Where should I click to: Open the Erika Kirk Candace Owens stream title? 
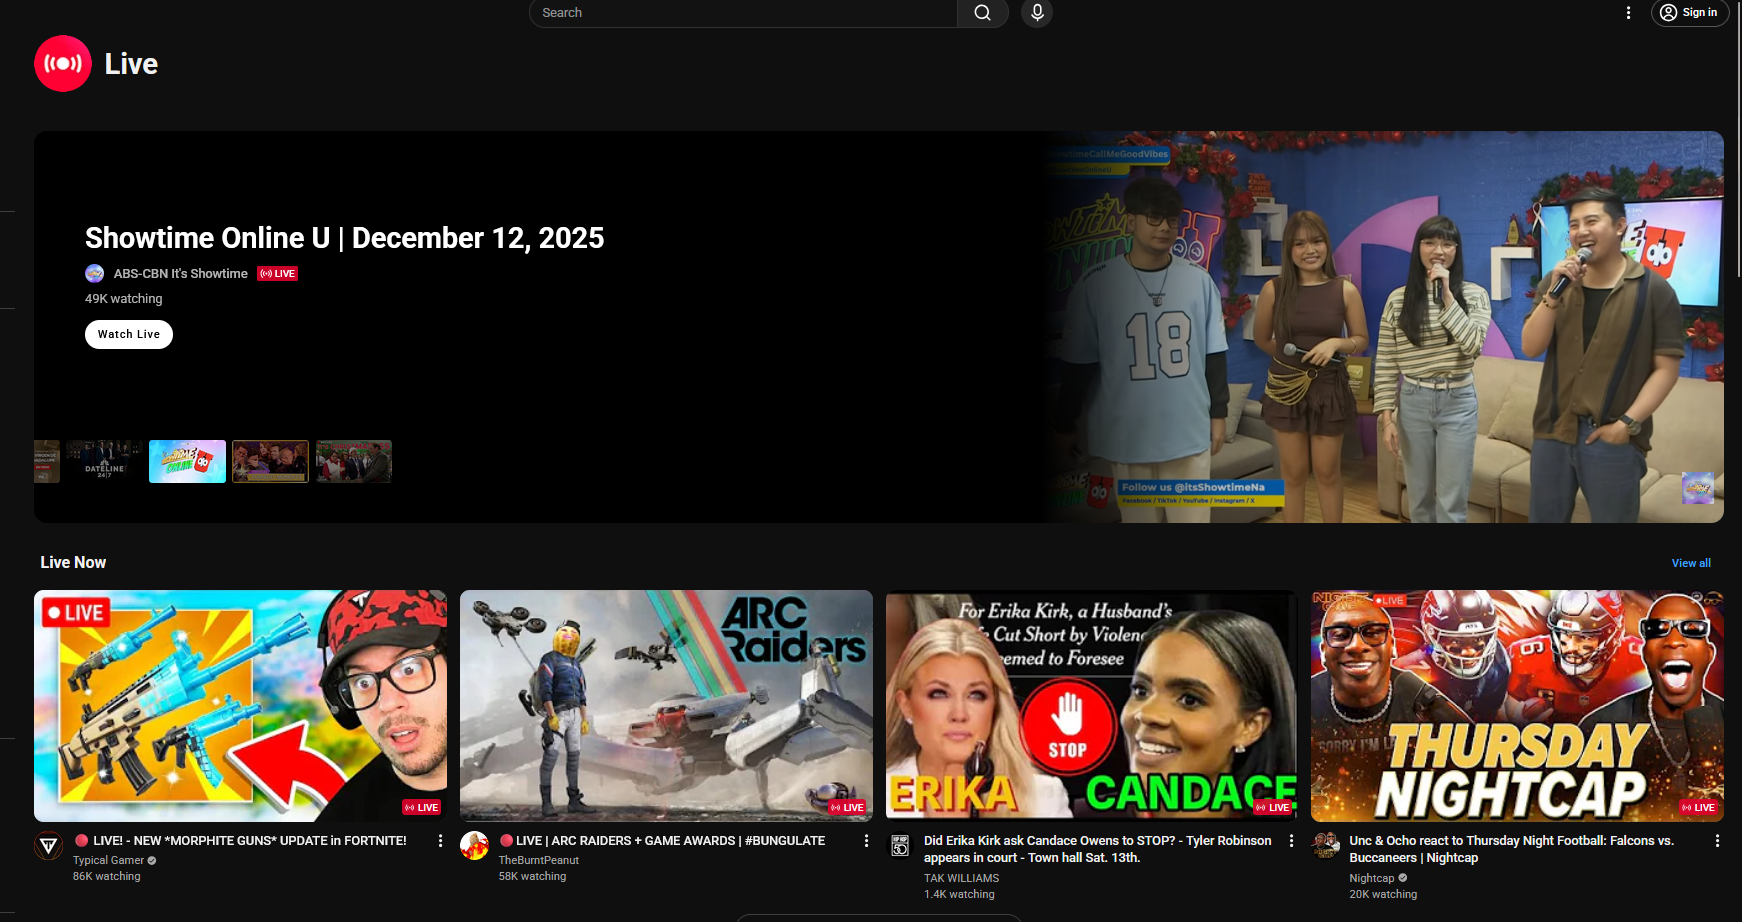click(1098, 849)
